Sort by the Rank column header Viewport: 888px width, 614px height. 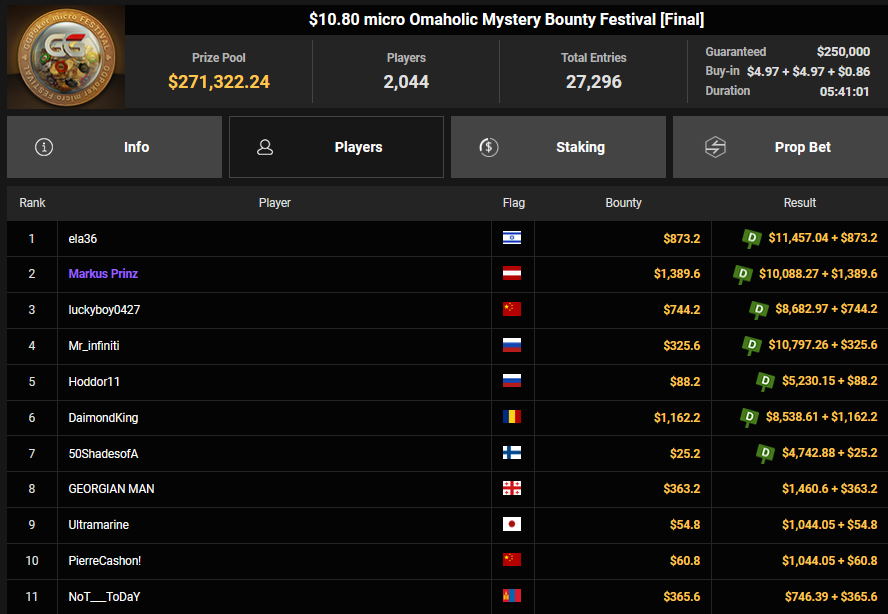[32, 203]
